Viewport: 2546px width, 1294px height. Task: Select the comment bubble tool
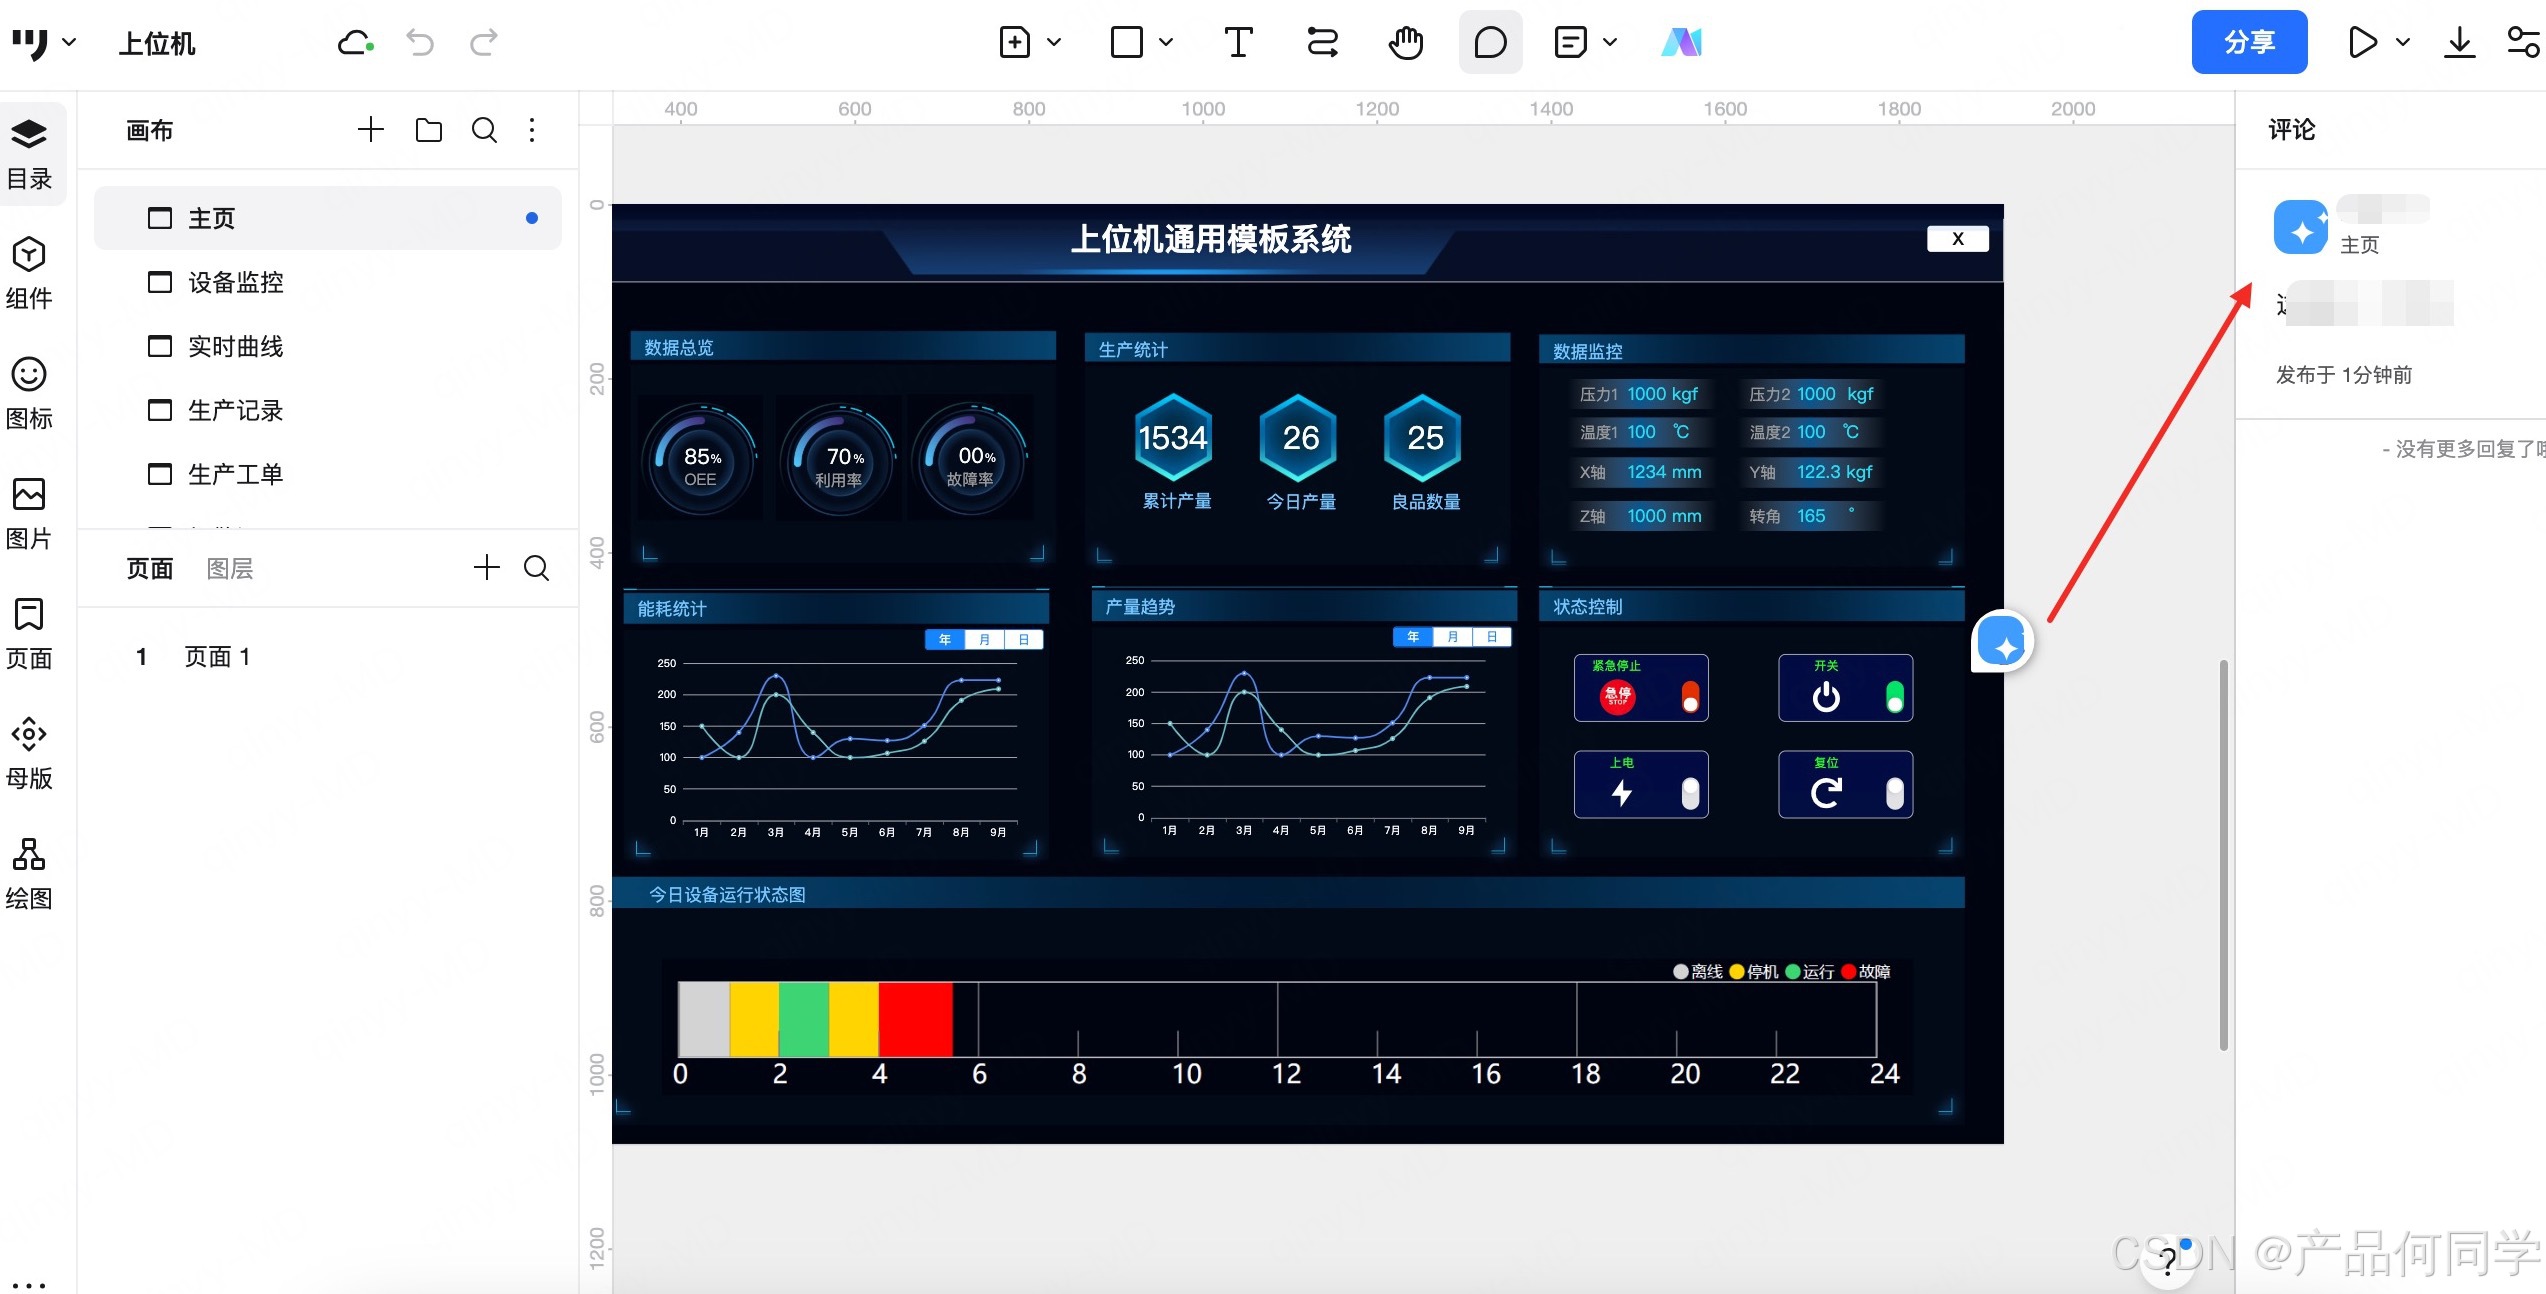(1490, 43)
